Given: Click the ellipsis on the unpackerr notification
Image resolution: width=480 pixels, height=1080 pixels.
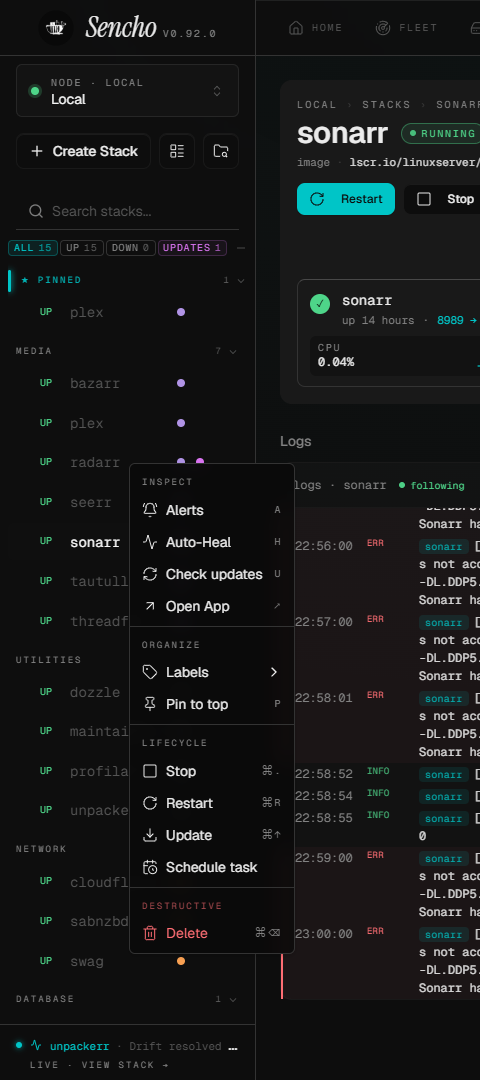Looking at the screenshot, I should pyautogui.click(x=233, y=1047).
